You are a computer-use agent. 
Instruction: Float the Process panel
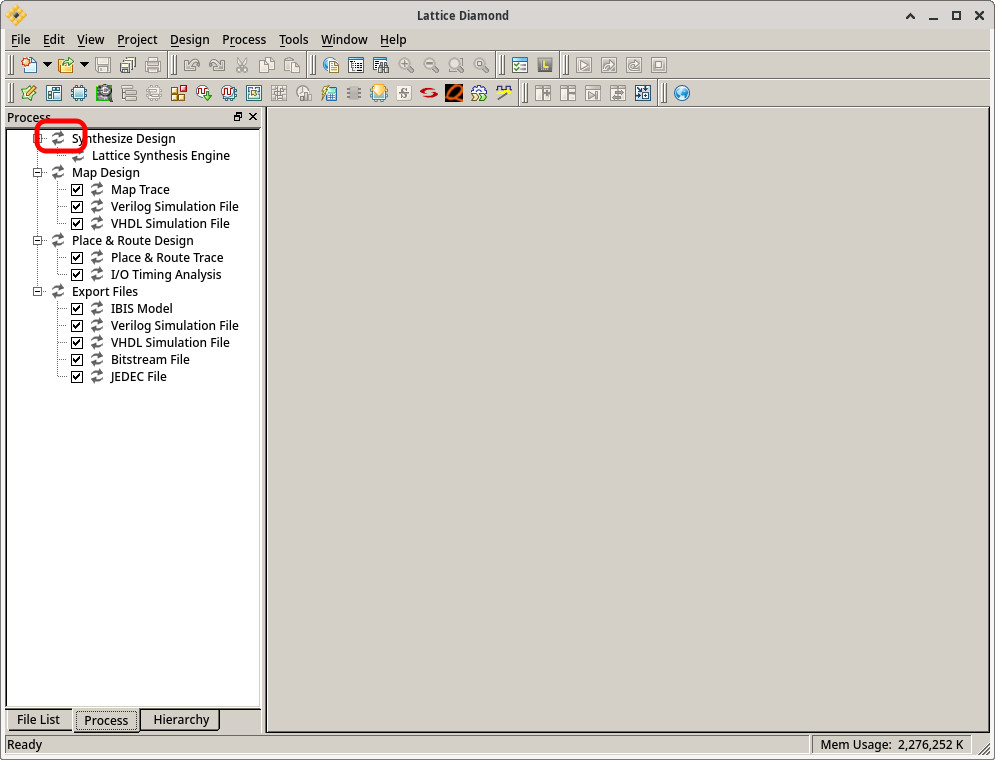(238, 117)
